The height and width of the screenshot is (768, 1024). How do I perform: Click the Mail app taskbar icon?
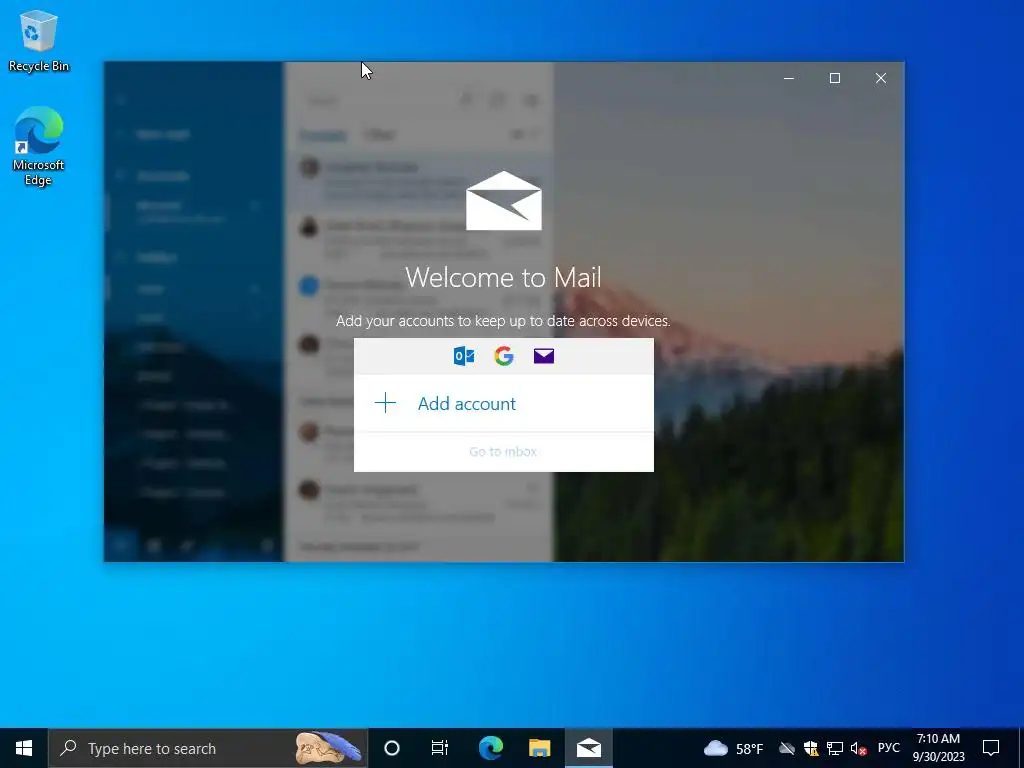588,748
